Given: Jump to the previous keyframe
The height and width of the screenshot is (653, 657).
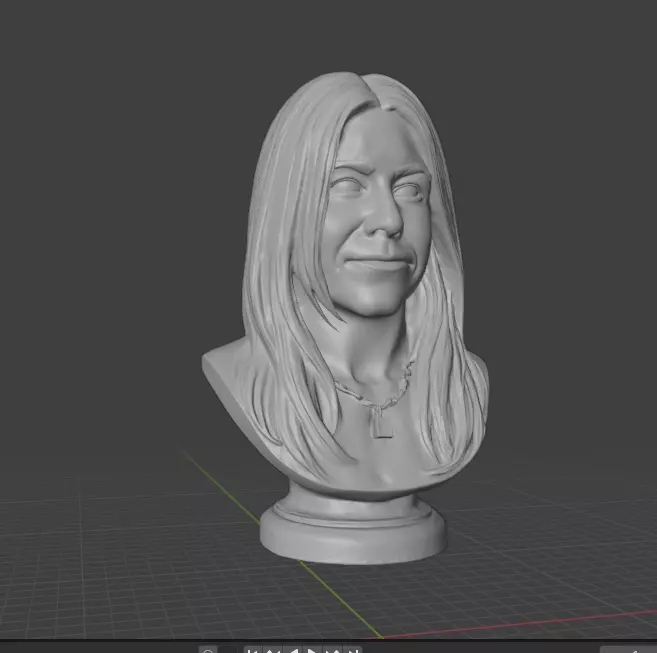Looking at the screenshot, I should 273,650.
